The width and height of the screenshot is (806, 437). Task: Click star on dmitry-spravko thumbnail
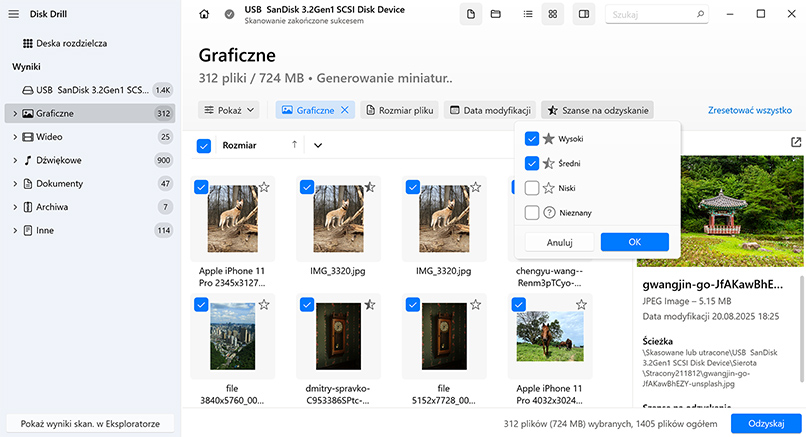(370, 305)
